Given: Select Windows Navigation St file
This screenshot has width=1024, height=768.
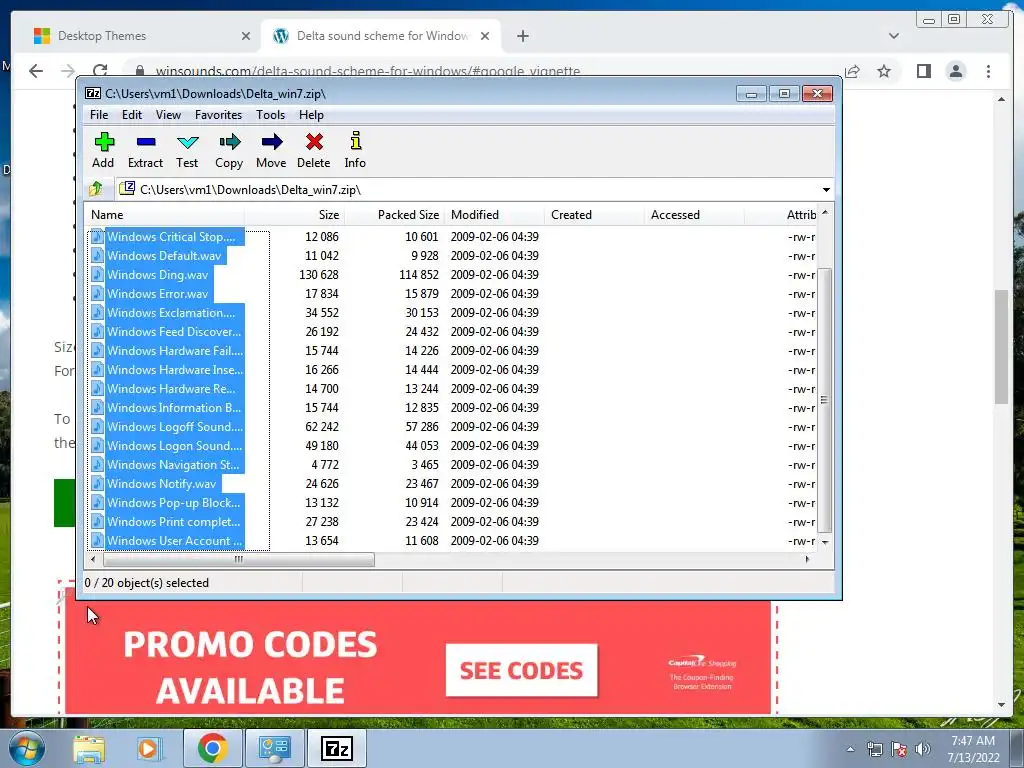Looking at the screenshot, I should click(167, 464).
